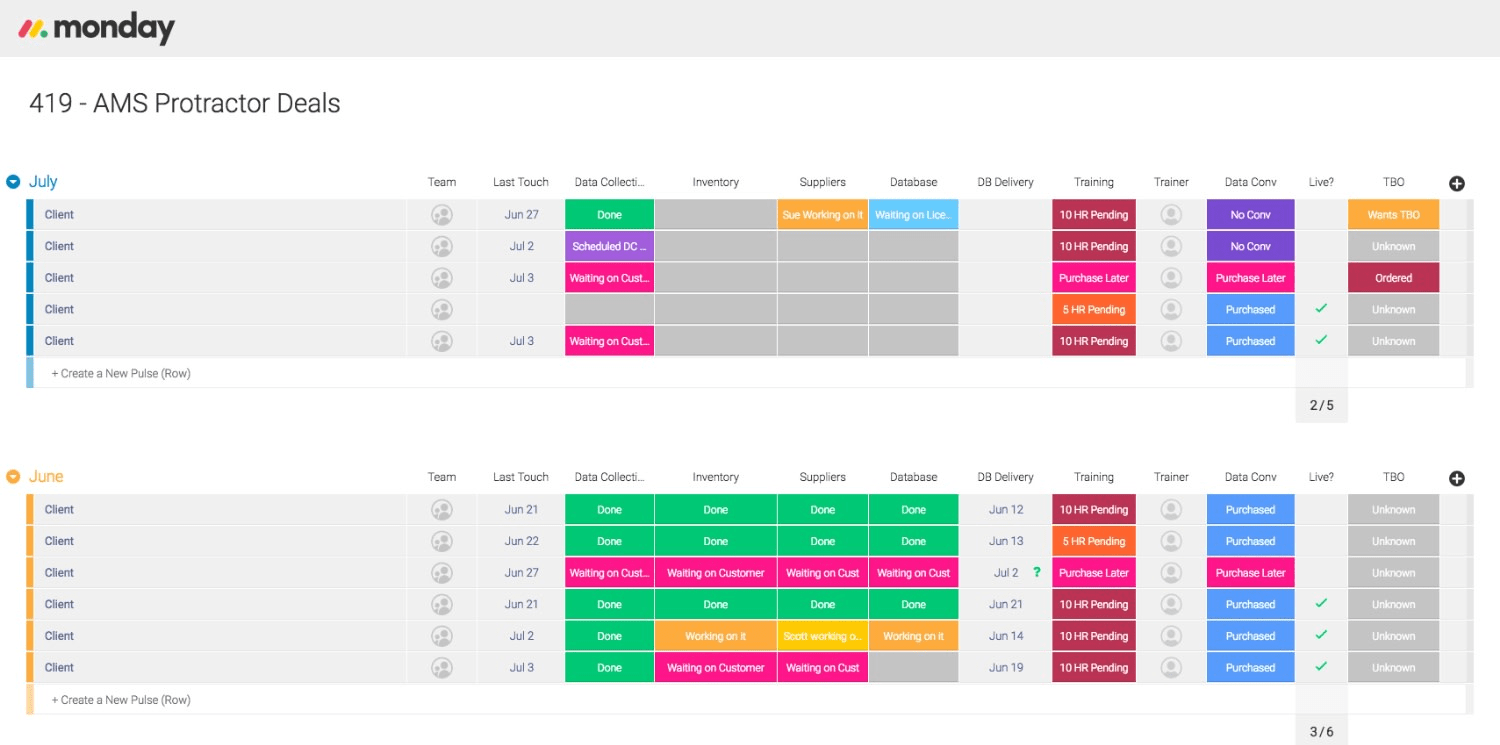Click Trainer avatar in June row with DB Delivery Jul 2
The height and width of the screenshot is (745, 1500).
1171,573
